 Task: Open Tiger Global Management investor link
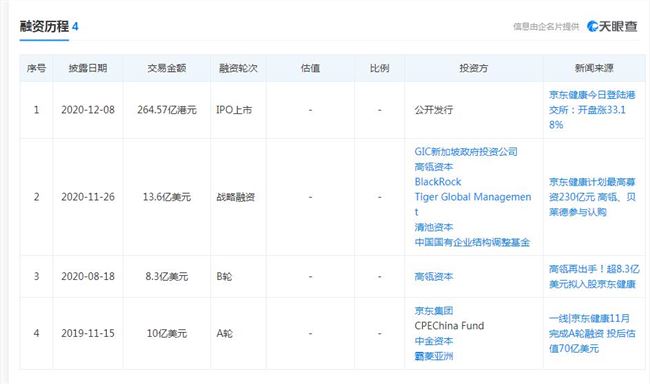click(473, 204)
